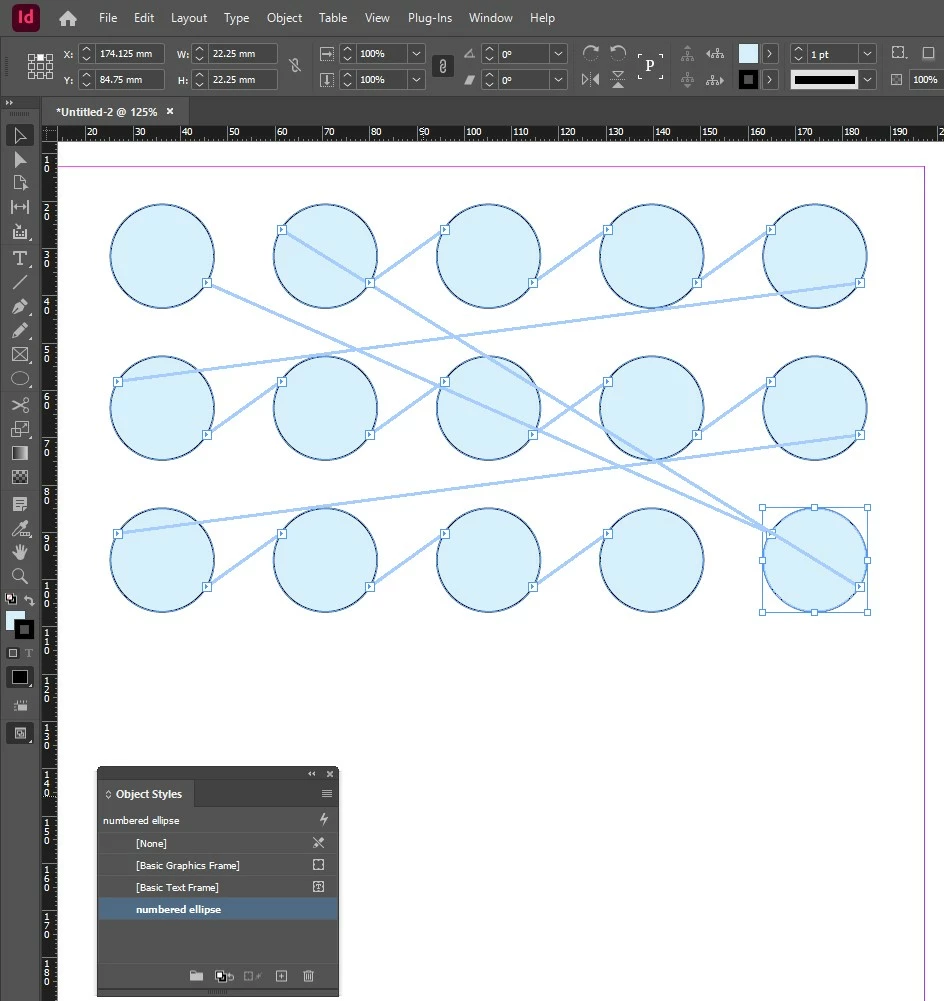
Task: Open the Window menu
Action: (x=490, y=18)
